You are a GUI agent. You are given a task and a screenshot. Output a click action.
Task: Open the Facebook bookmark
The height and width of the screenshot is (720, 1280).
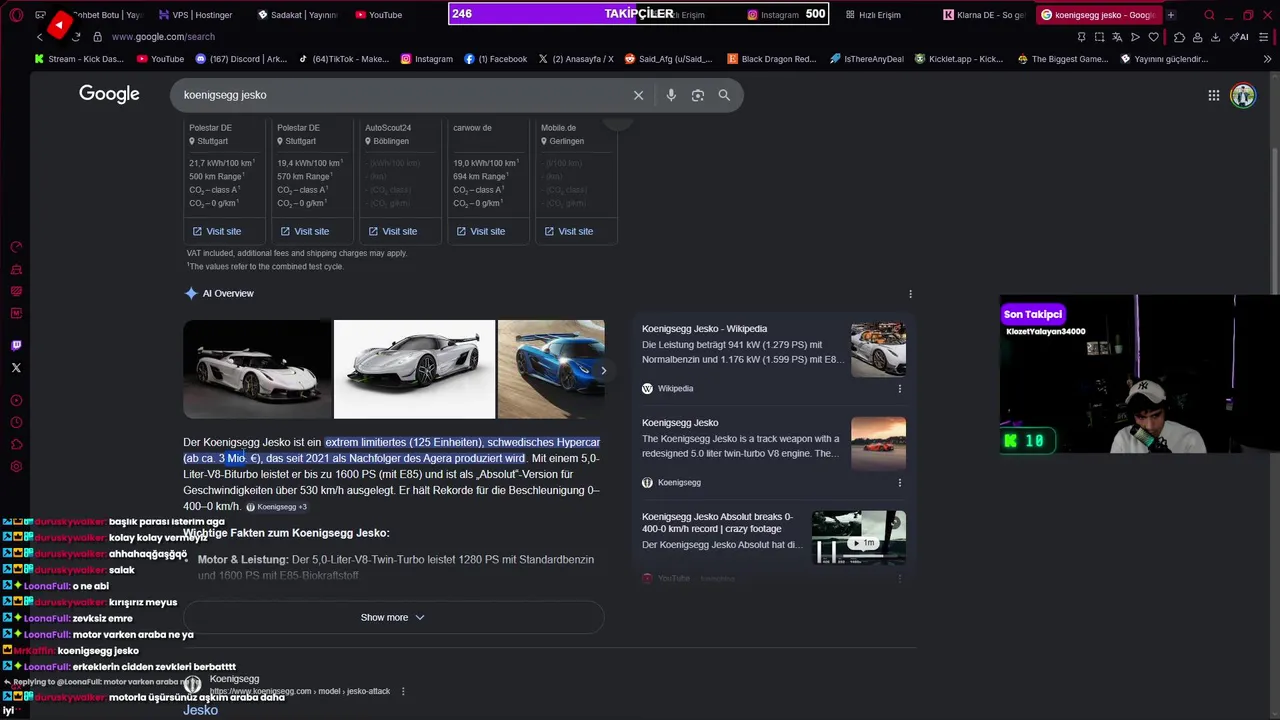coord(495,59)
